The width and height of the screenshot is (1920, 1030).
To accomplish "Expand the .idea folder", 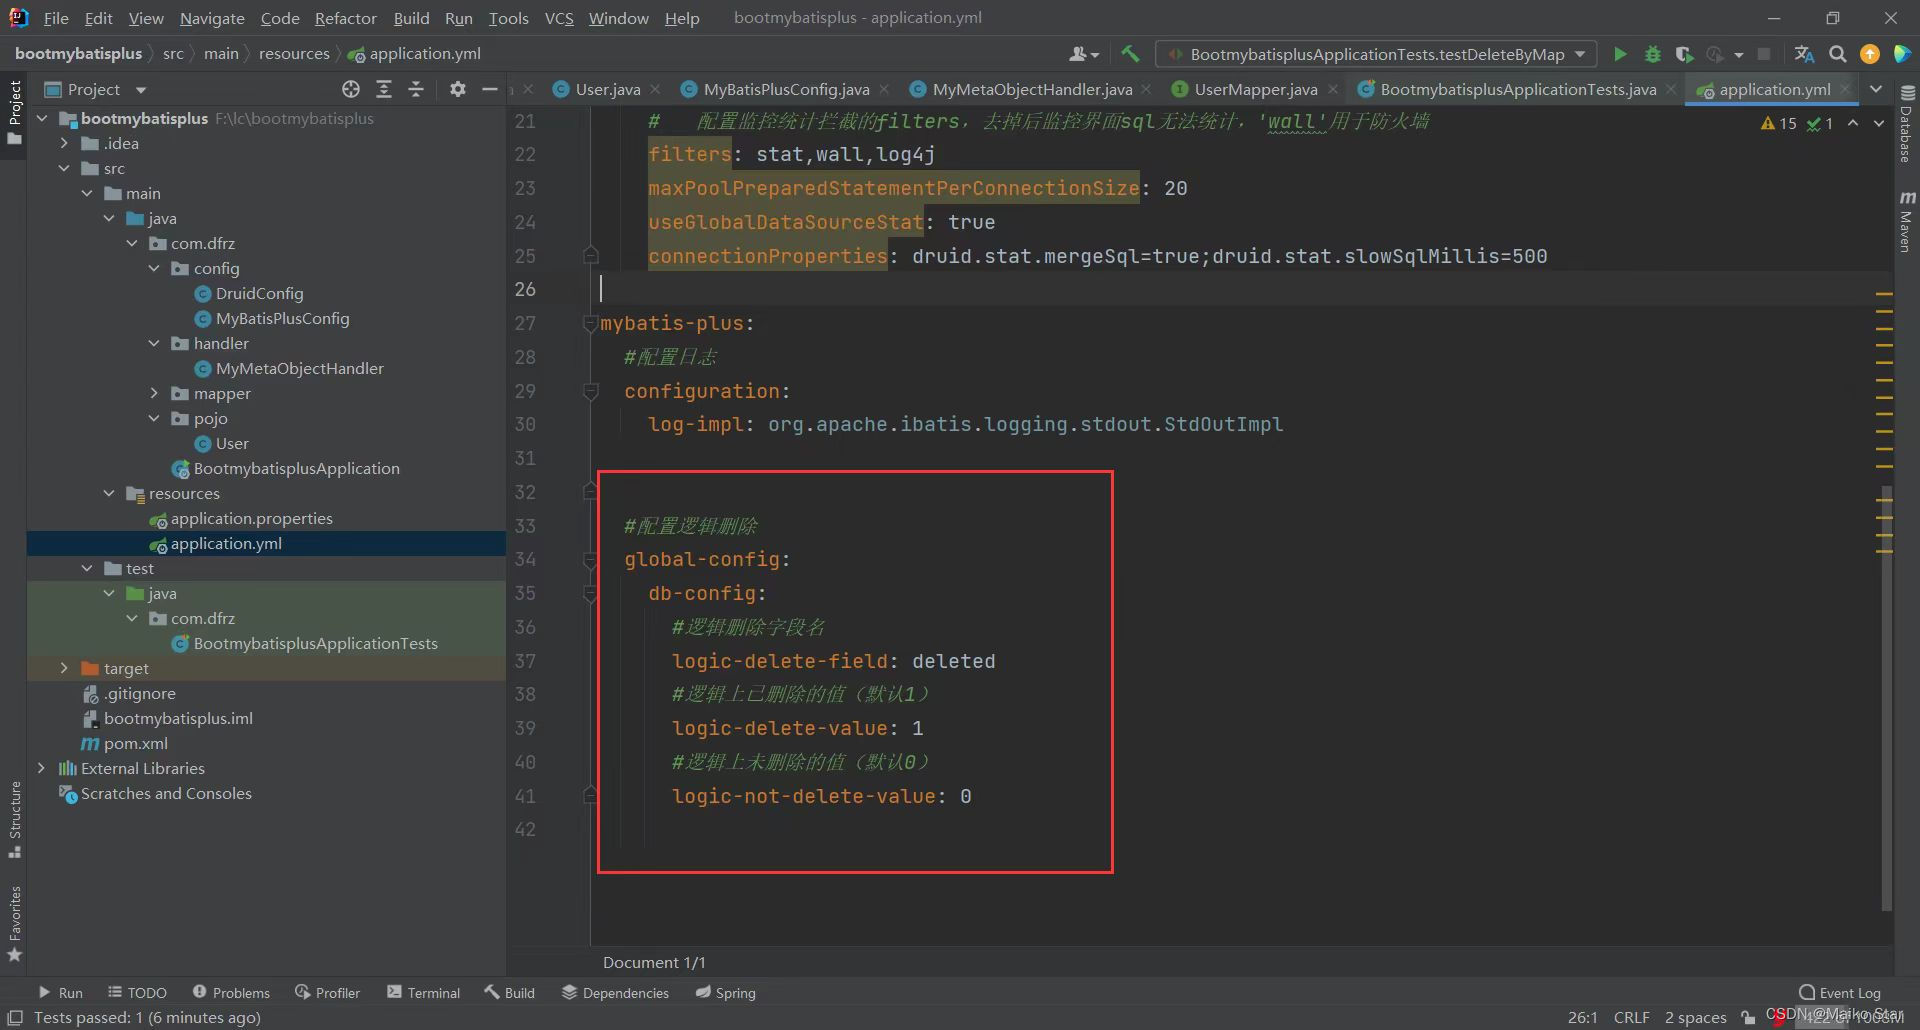I will 64,143.
